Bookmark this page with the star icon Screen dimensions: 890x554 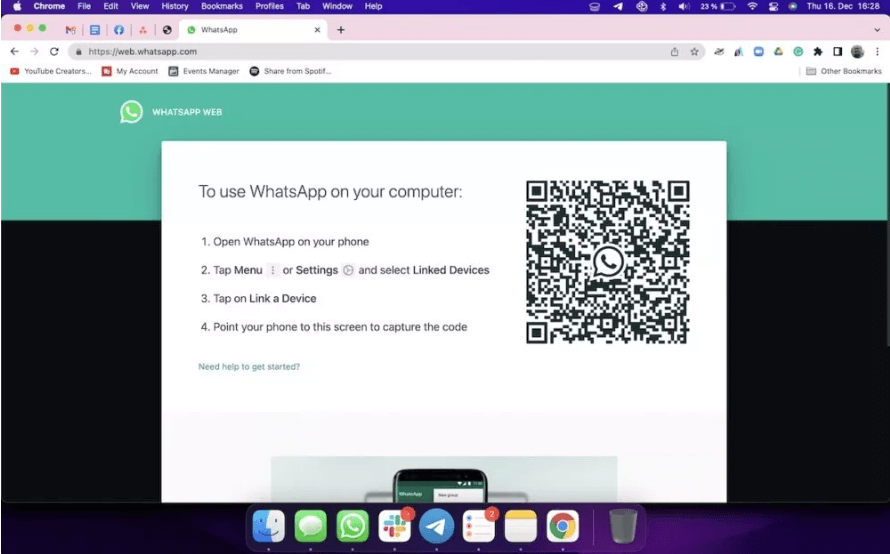(694, 51)
